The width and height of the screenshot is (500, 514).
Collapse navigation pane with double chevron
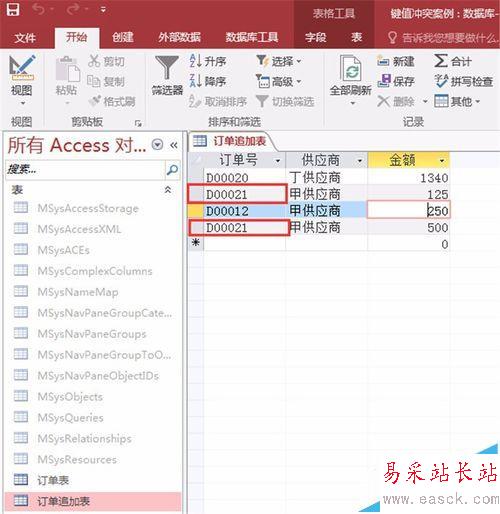click(x=174, y=145)
